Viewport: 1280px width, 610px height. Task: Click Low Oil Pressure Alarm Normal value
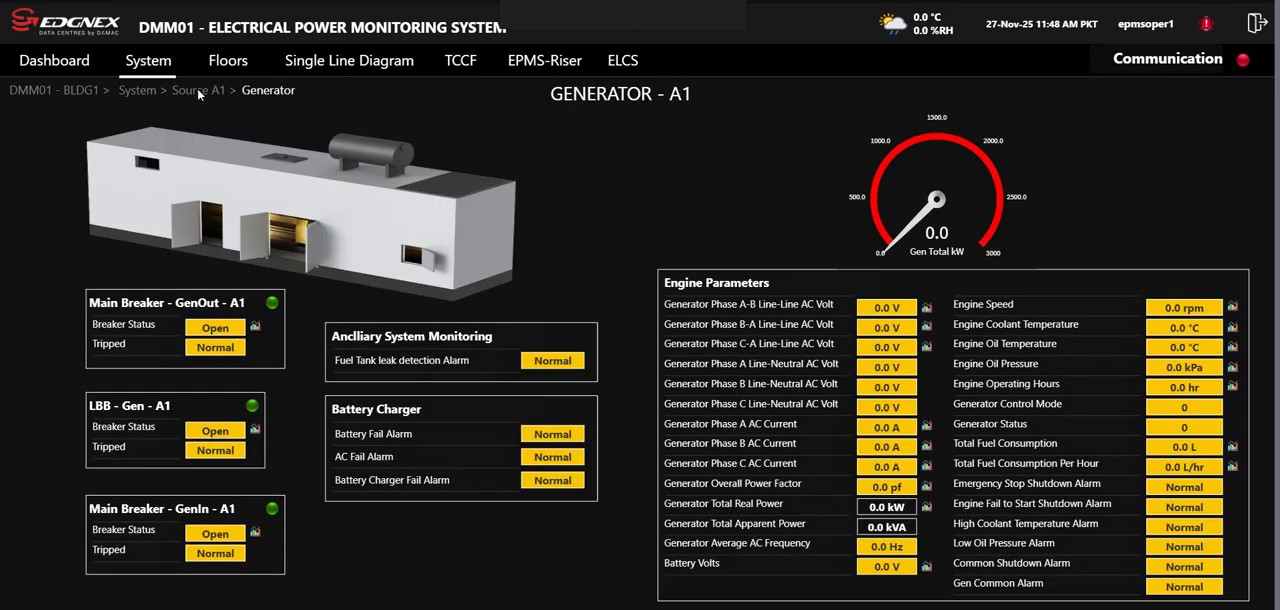pyautogui.click(x=1184, y=547)
